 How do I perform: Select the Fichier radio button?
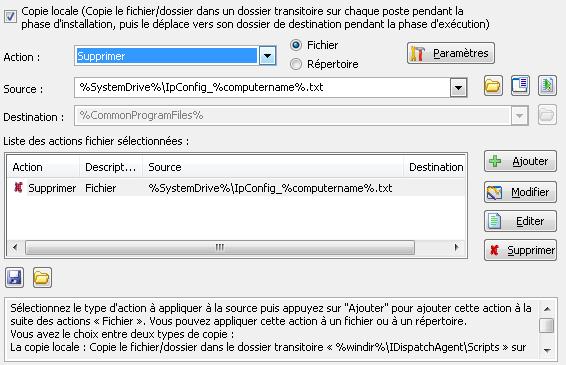(x=296, y=45)
